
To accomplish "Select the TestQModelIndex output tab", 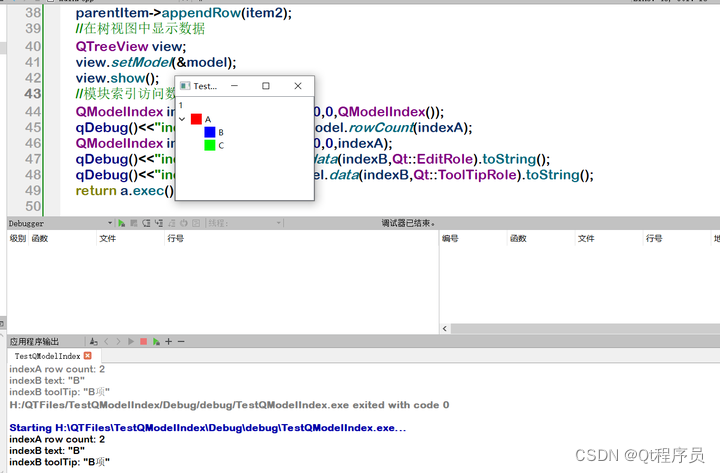I will (47, 356).
